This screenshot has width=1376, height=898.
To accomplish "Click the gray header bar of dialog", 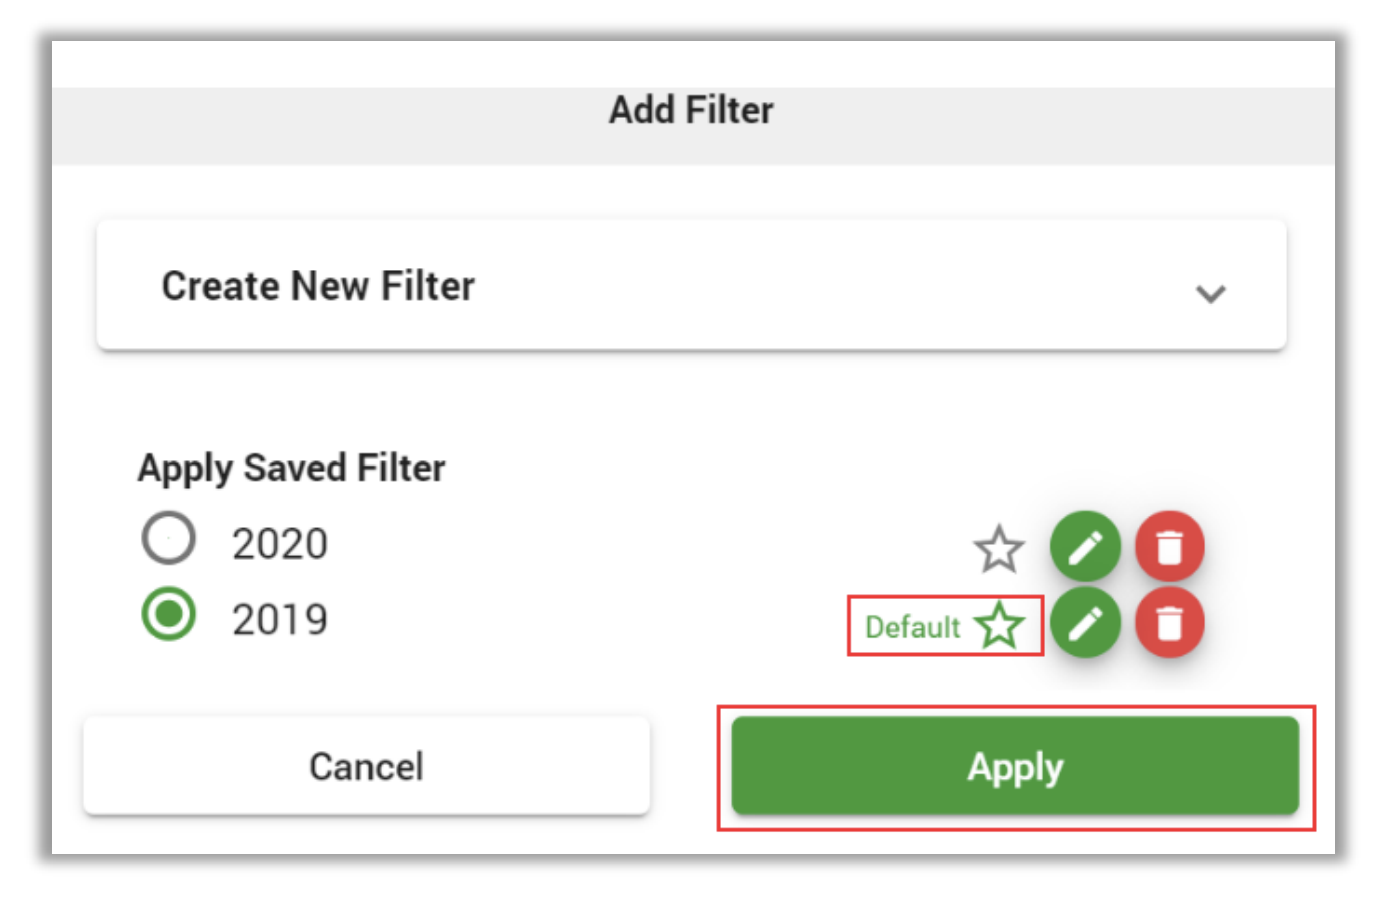I will [693, 126].
